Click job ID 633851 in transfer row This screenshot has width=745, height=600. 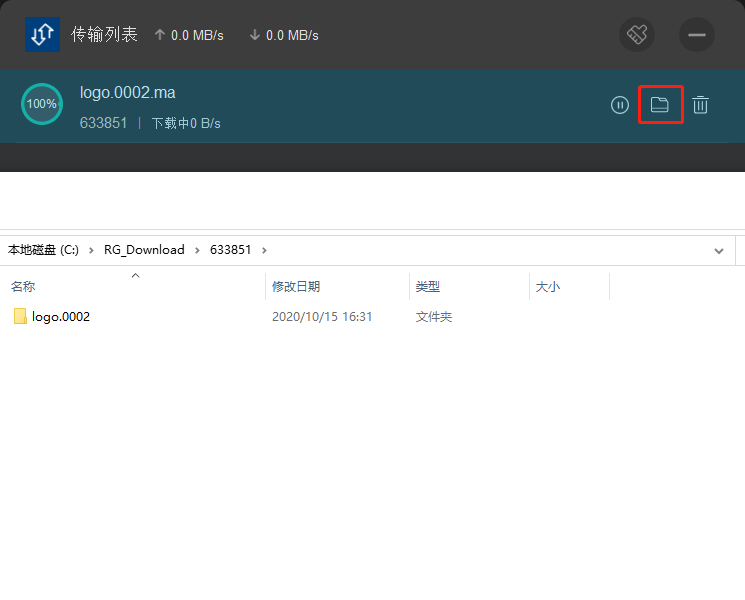click(x=103, y=123)
